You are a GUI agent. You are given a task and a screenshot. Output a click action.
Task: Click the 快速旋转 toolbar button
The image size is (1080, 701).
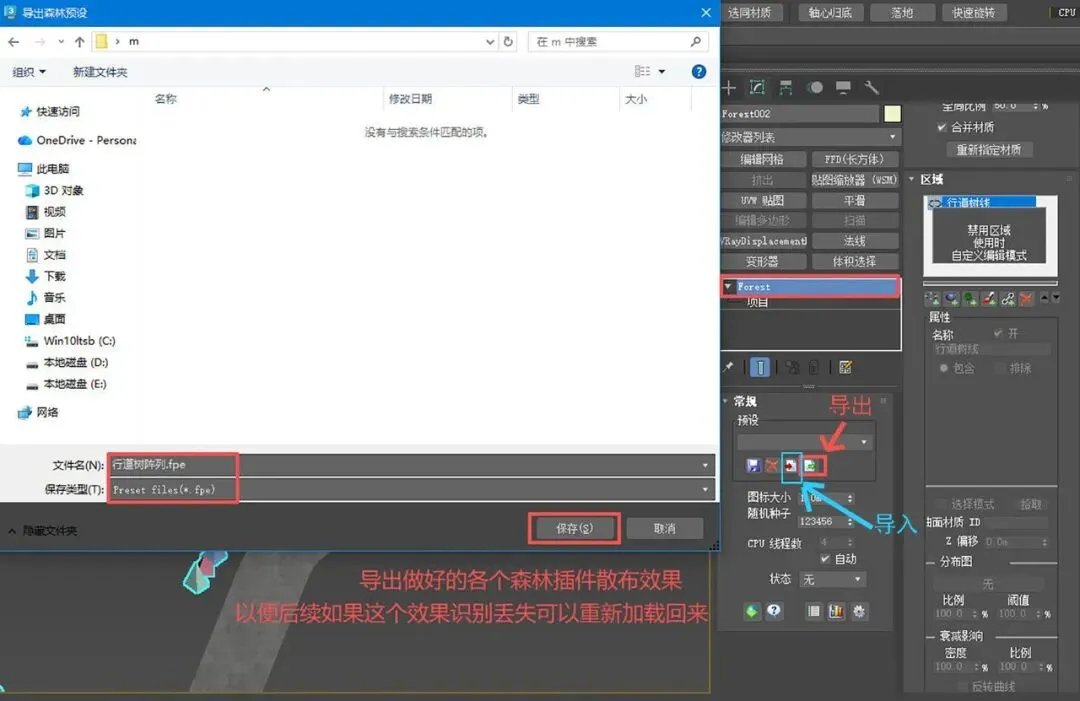(974, 12)
